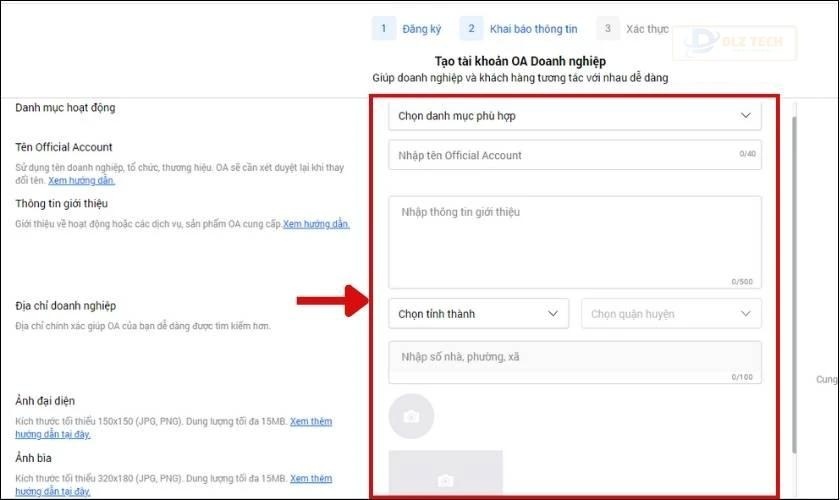The width and height of the screenshot is (840, 500).
Task: Click the step 2 number badge
Action: point(471,29)
